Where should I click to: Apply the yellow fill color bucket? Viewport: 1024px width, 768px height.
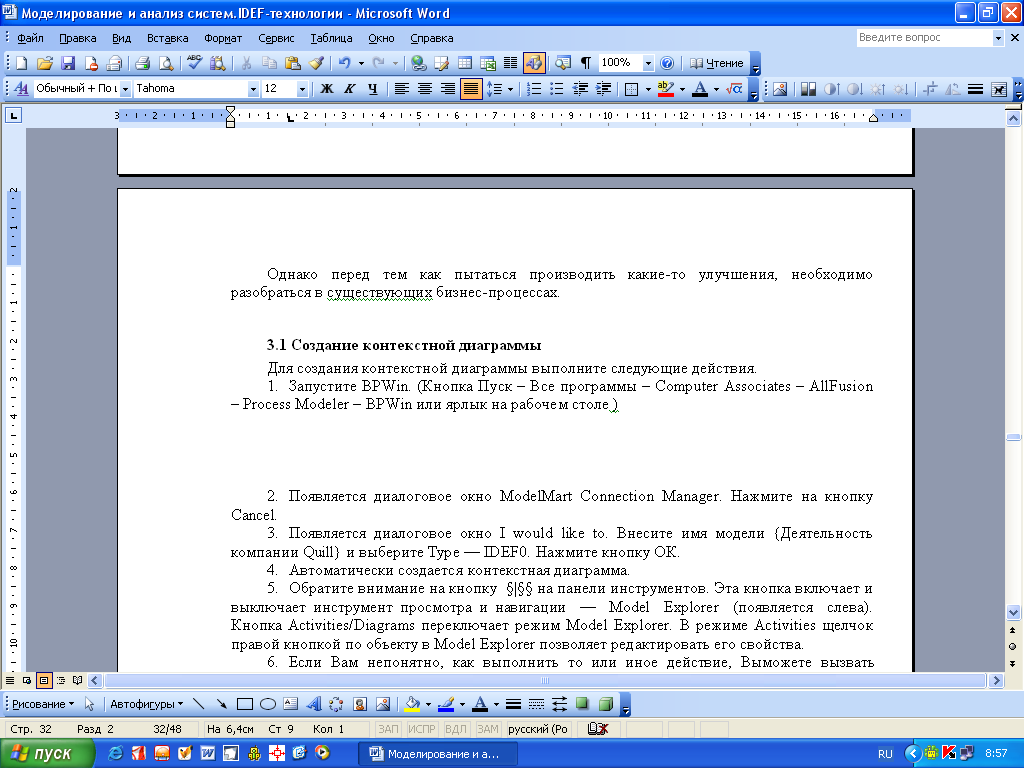coord(412,704)
